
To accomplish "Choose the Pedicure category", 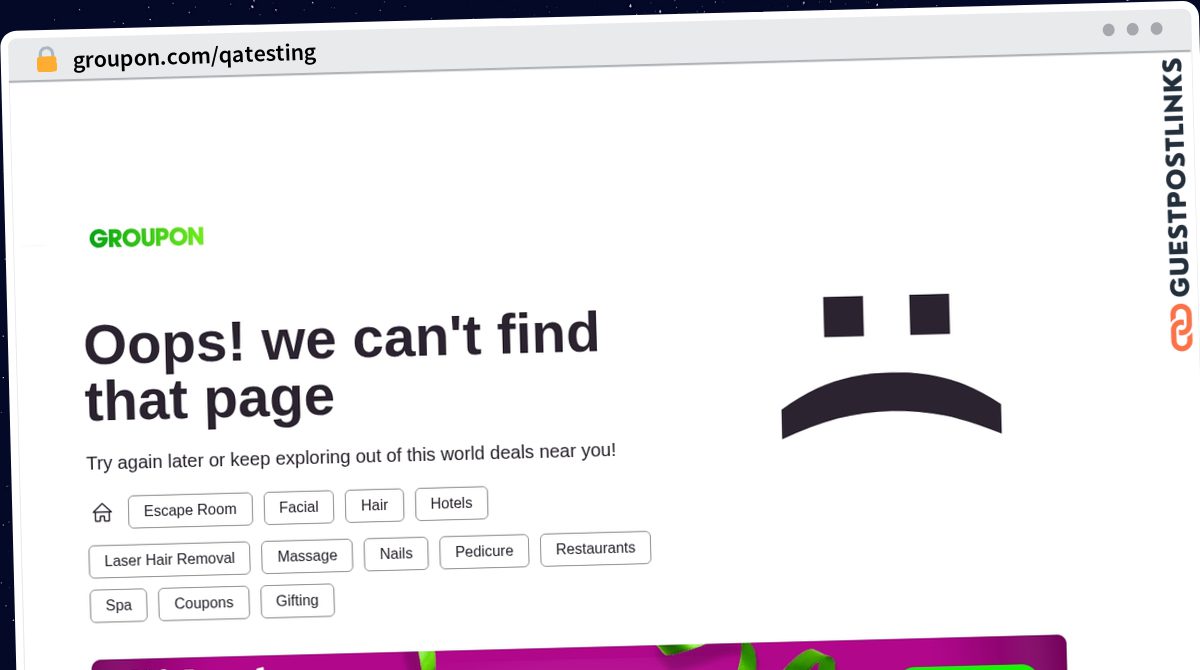I will 484,551.
